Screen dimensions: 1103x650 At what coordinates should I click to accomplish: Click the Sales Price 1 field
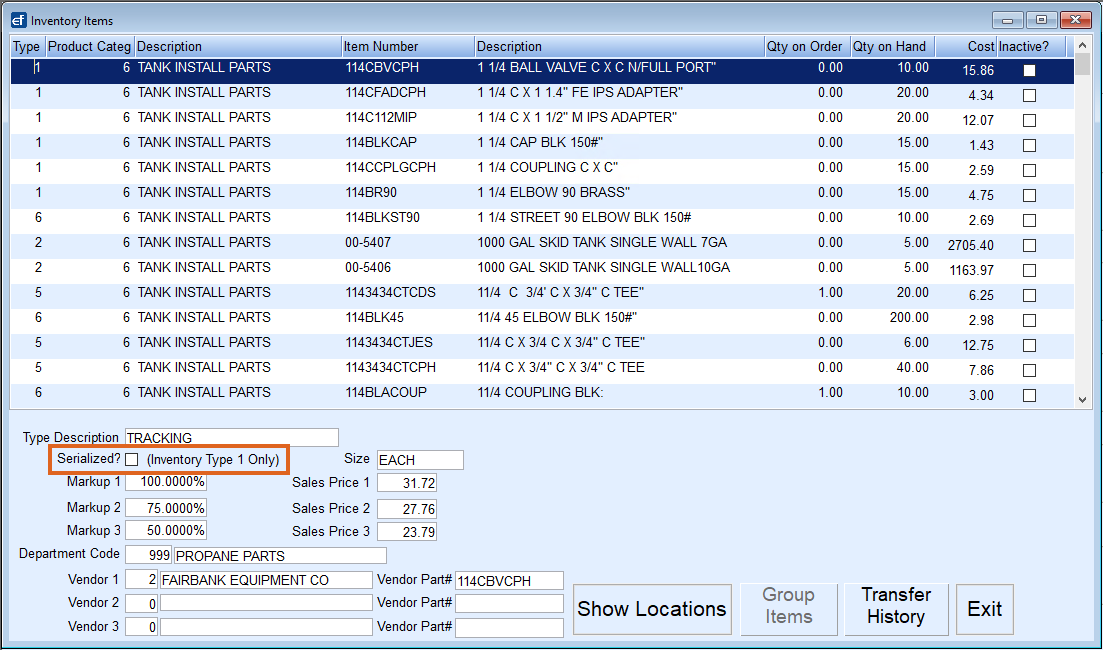coord(406,483)
